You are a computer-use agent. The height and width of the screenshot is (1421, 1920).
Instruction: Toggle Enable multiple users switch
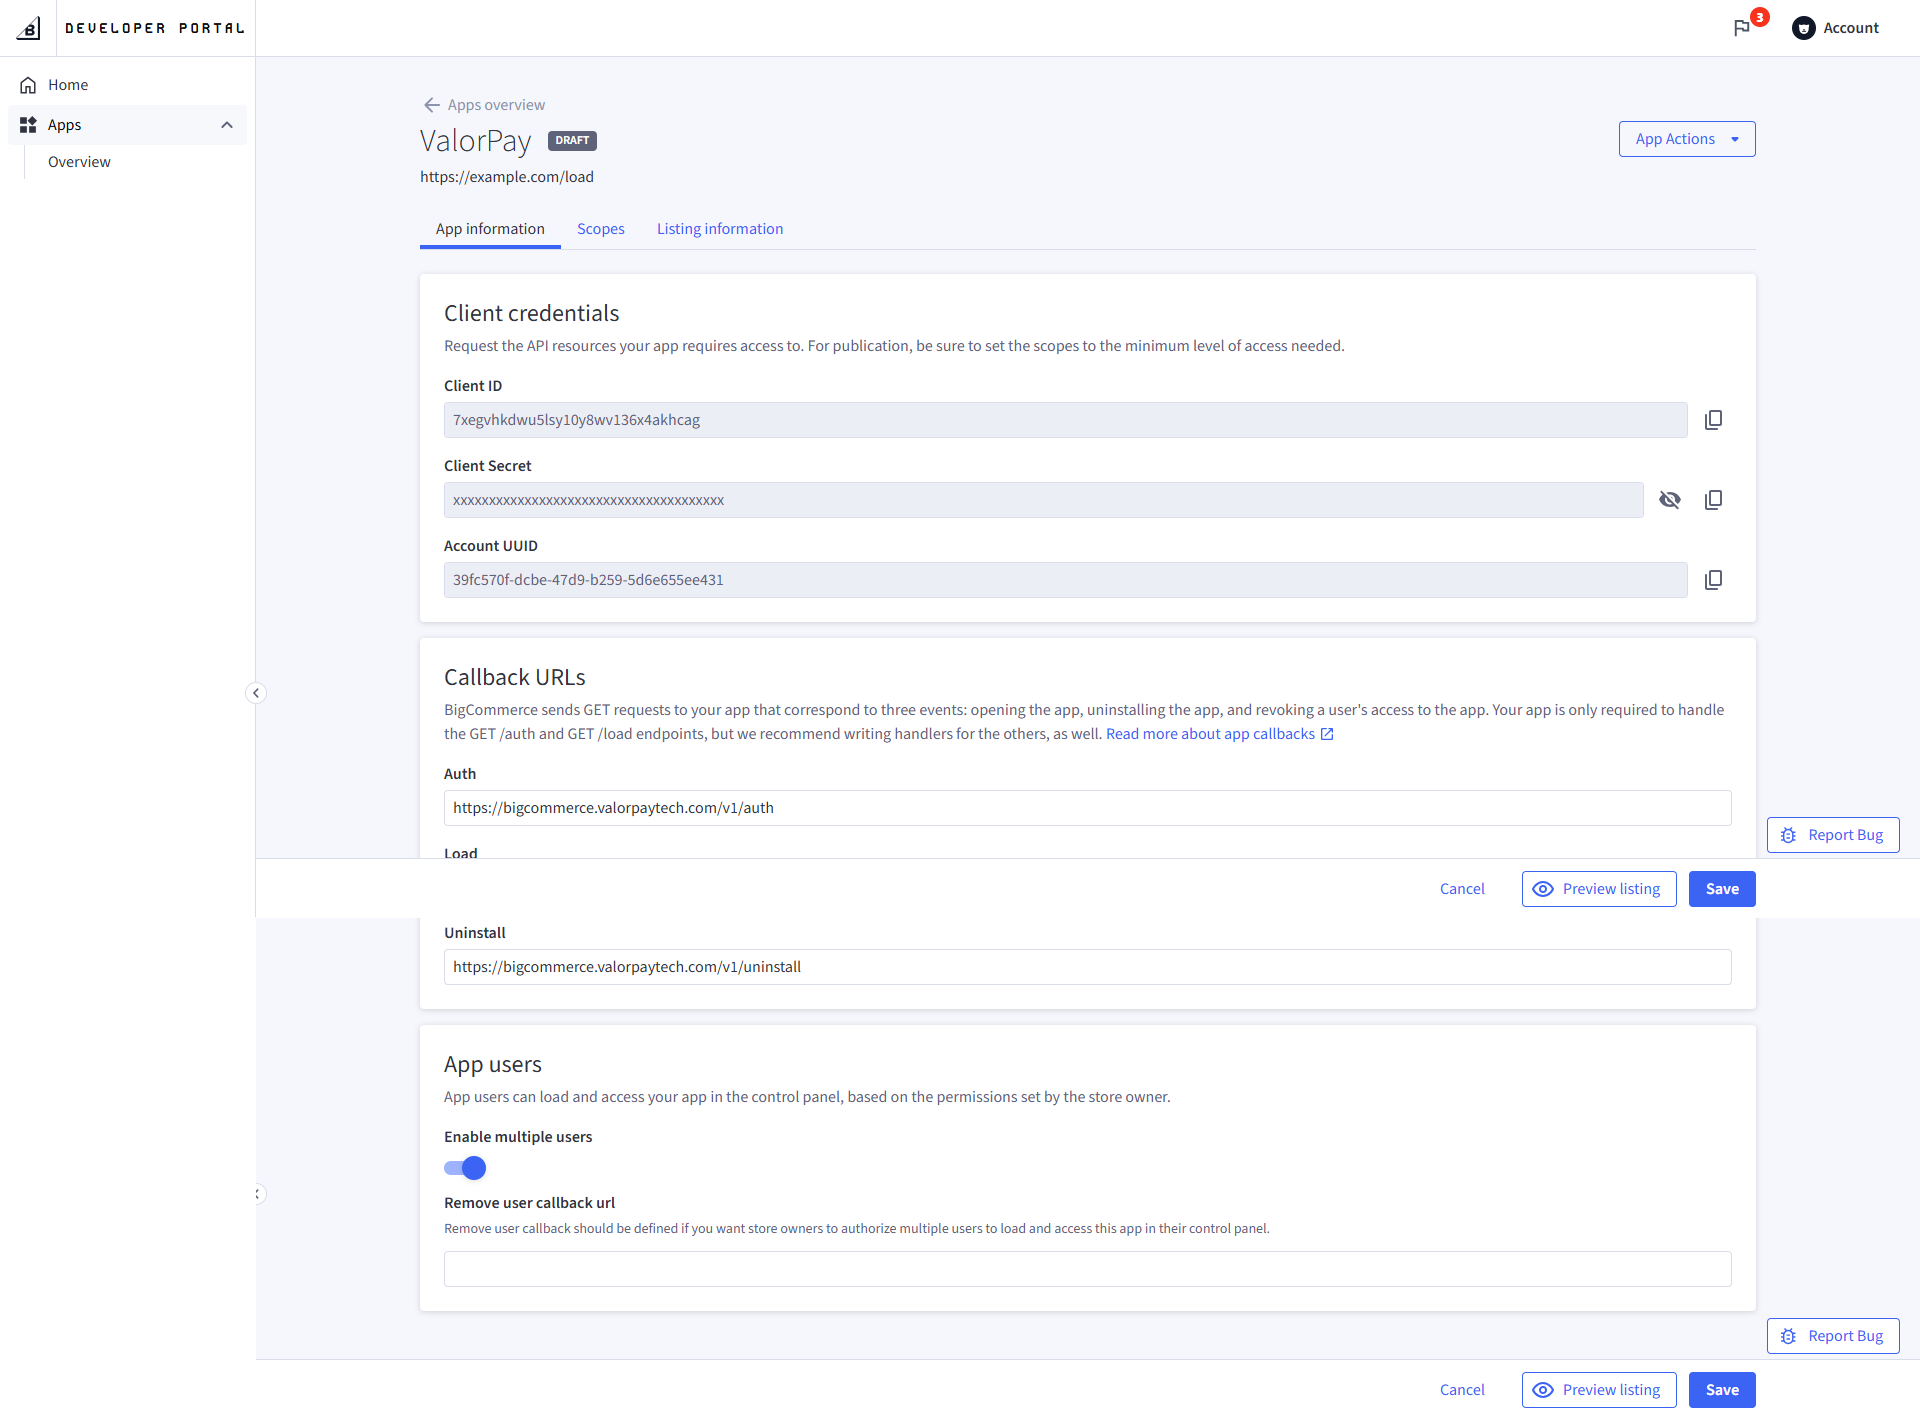tap(465, 1168)
